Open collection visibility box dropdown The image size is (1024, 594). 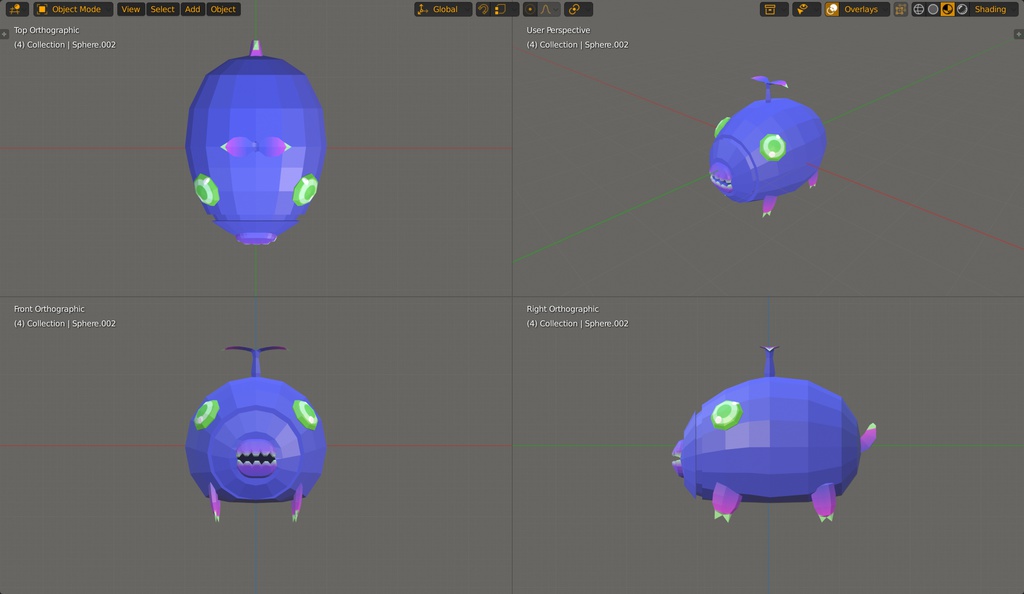(x=774, y=9)
